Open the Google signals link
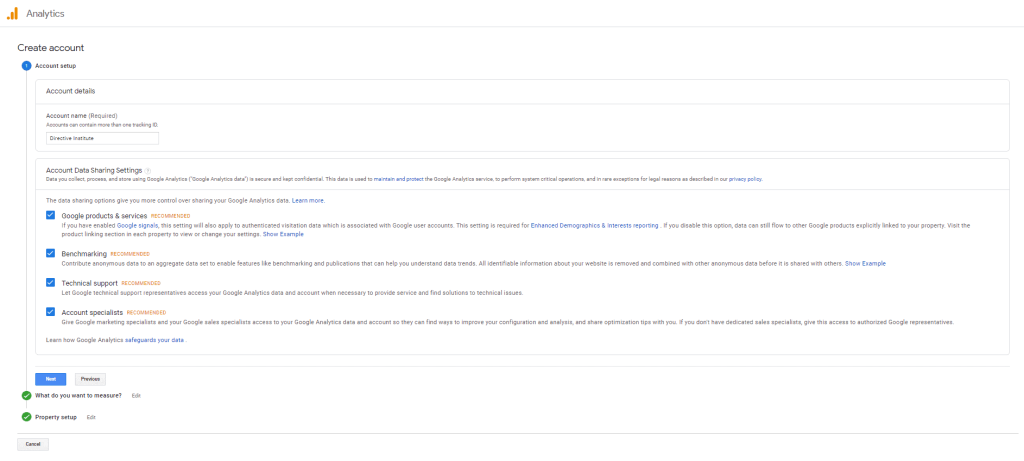This screenshot has width=1024, height=461. tap(137, 225)
